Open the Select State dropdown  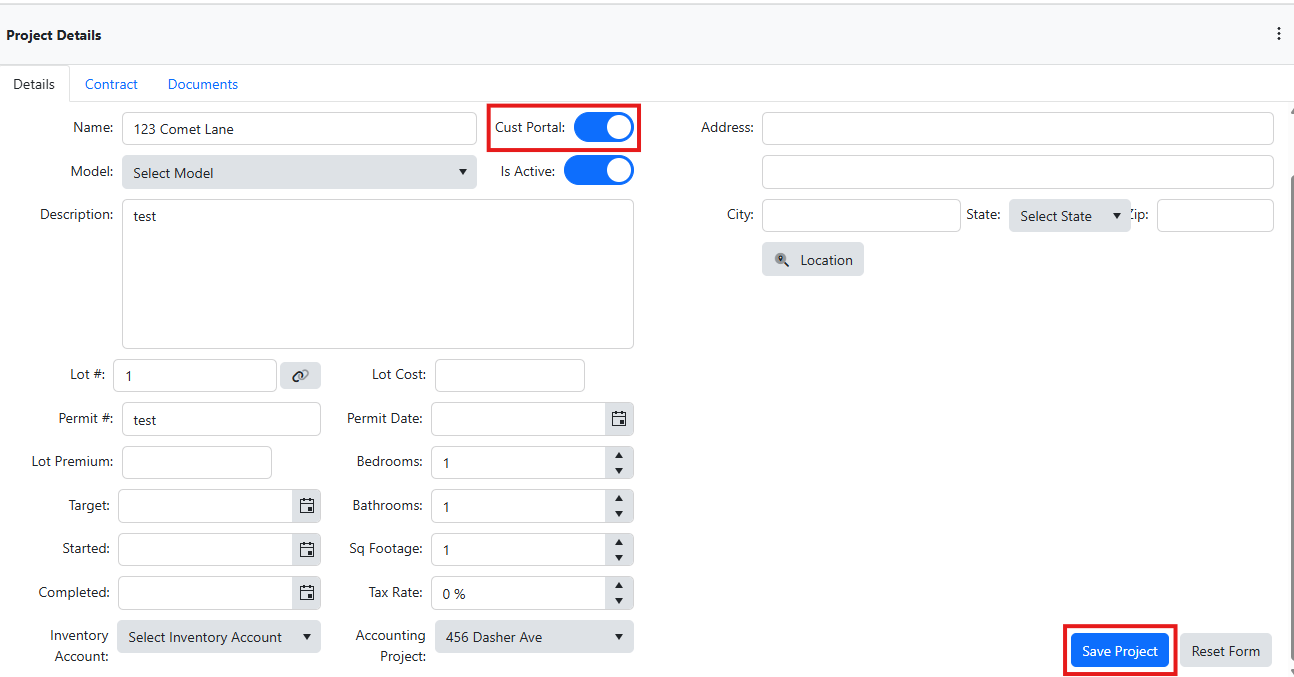[x=1069, y=216]
